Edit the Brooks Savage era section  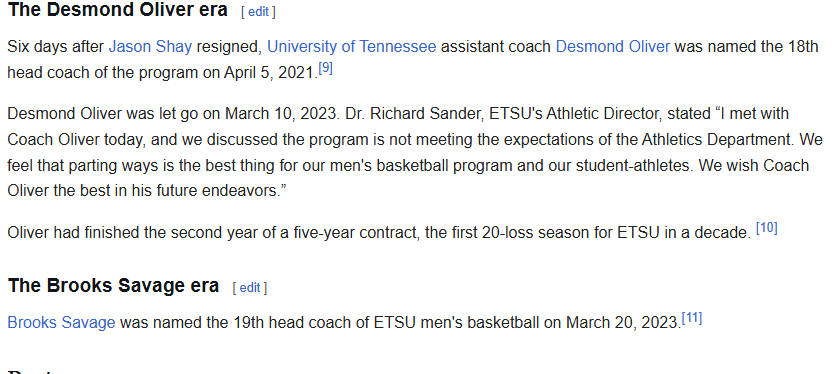coord(250,288)
